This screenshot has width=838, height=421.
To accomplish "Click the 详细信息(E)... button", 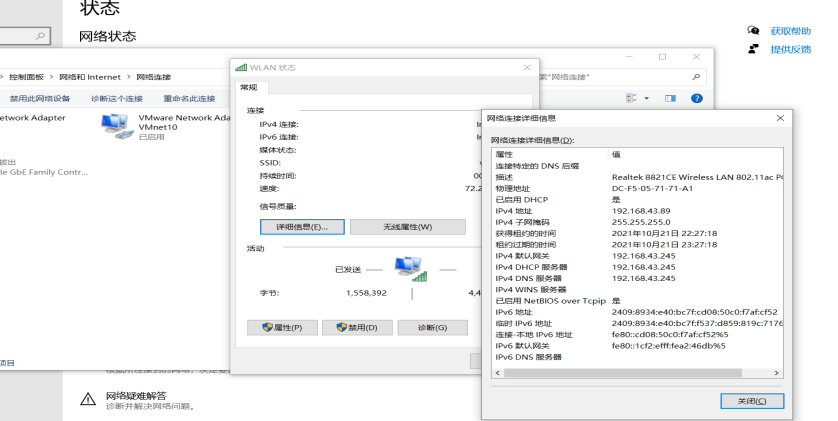I will coord(302,227).
